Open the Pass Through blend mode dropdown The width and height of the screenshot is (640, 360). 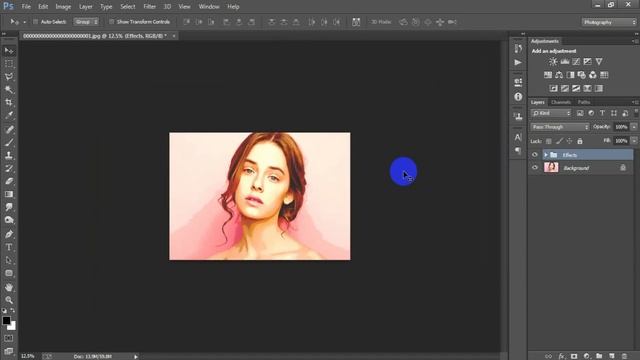coord(560,127)
